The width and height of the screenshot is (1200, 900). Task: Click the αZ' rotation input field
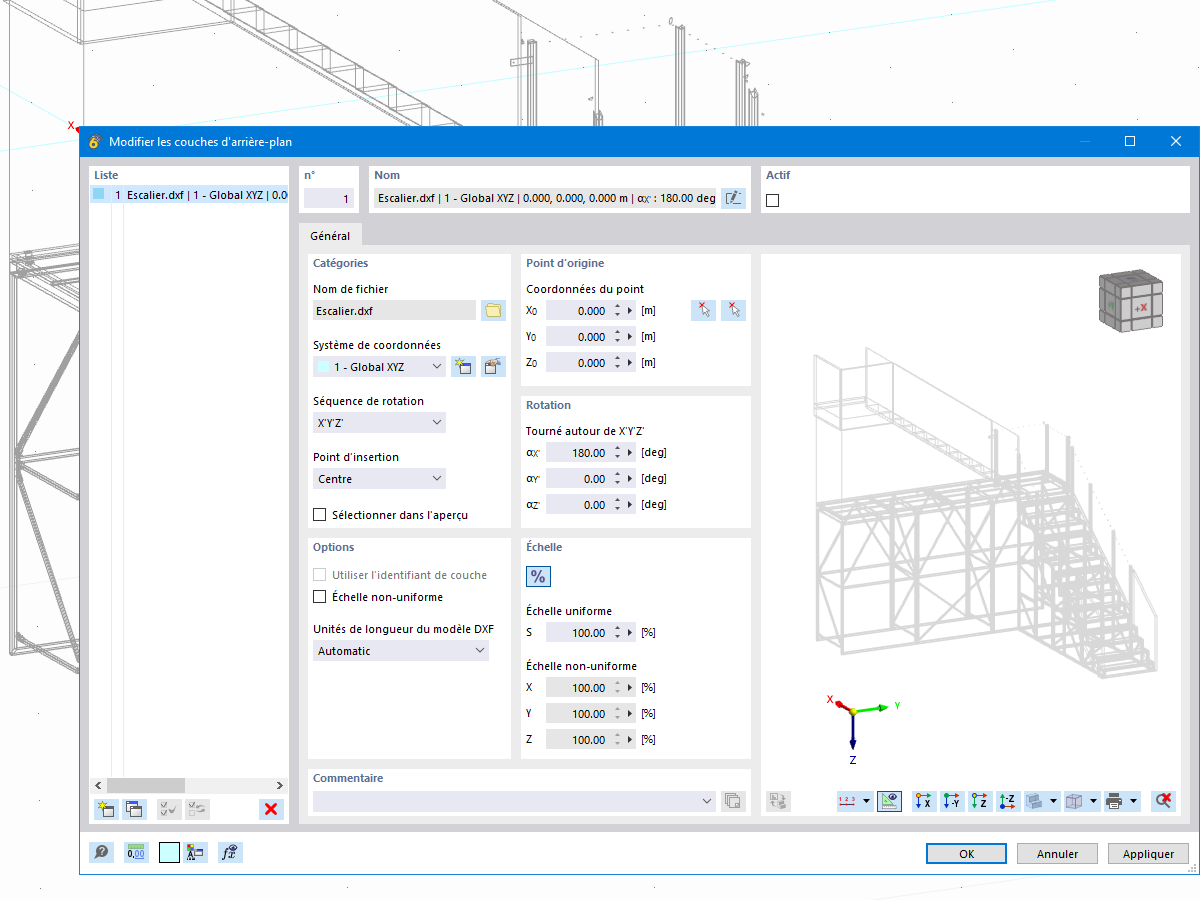pos(578,505)
